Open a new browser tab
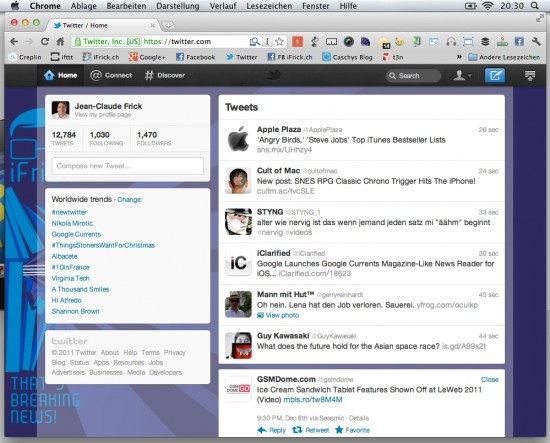Image resolution: width=550 pixels, height=443 pixels. (168, 25)
